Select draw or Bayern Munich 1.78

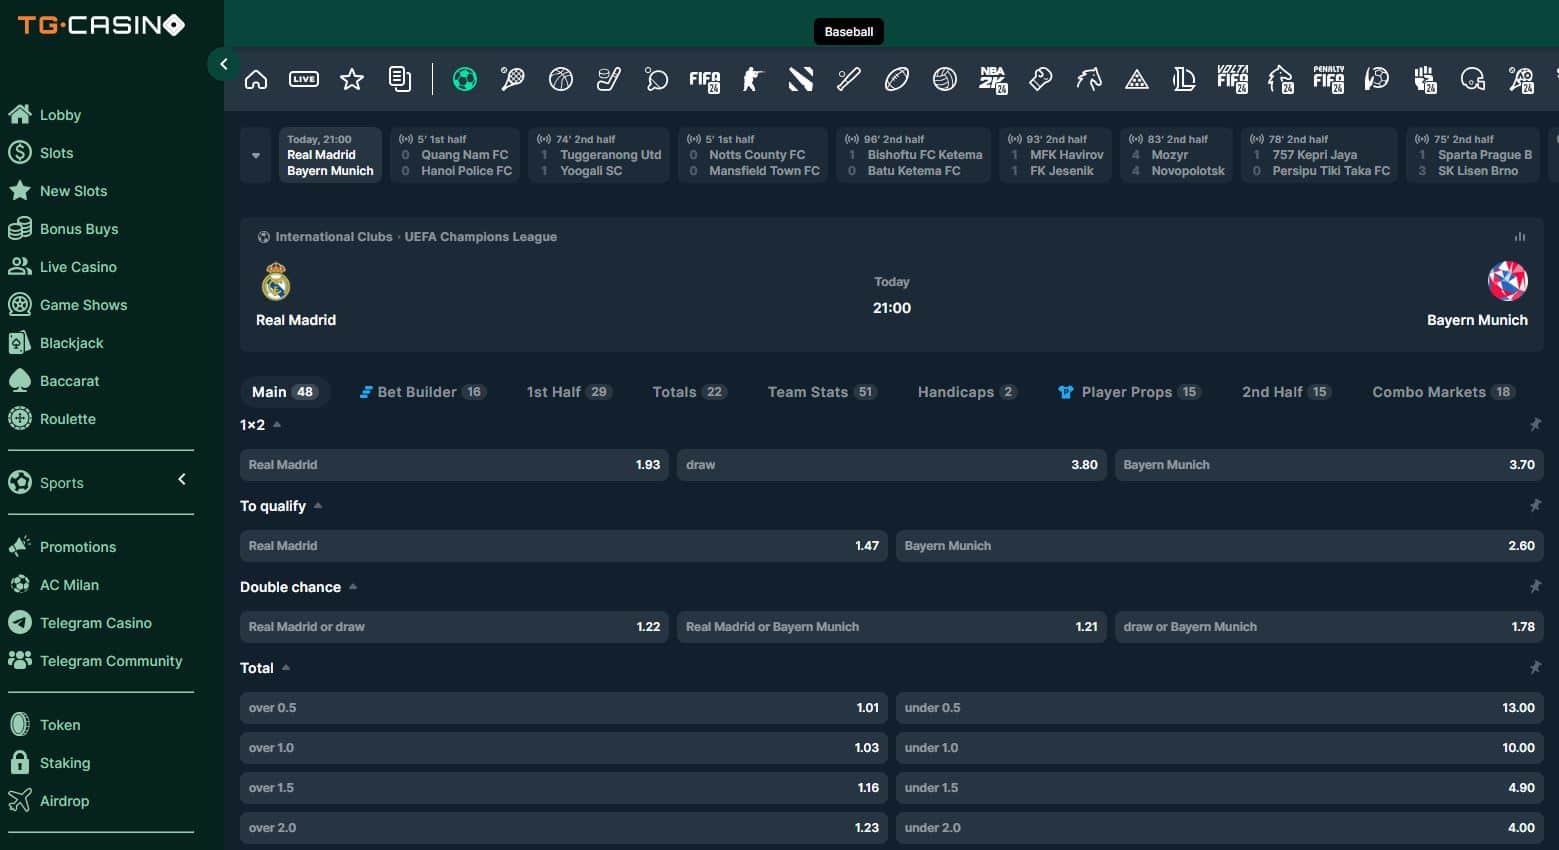coord(1329,627)
